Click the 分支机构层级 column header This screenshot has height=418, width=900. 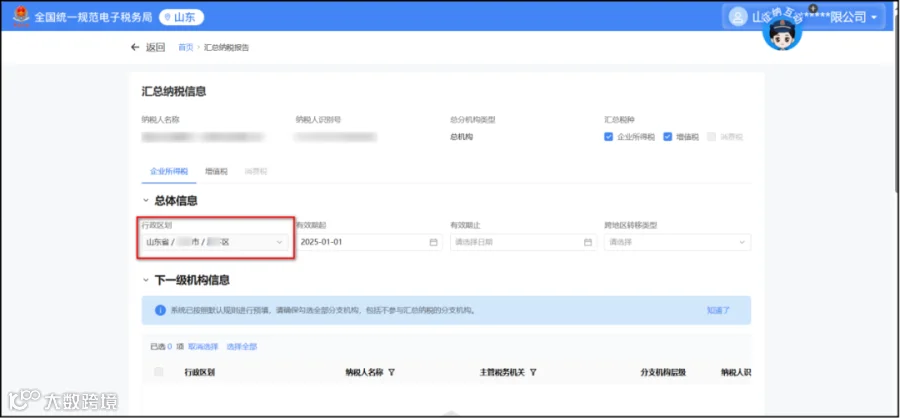[x=663, y=373]
